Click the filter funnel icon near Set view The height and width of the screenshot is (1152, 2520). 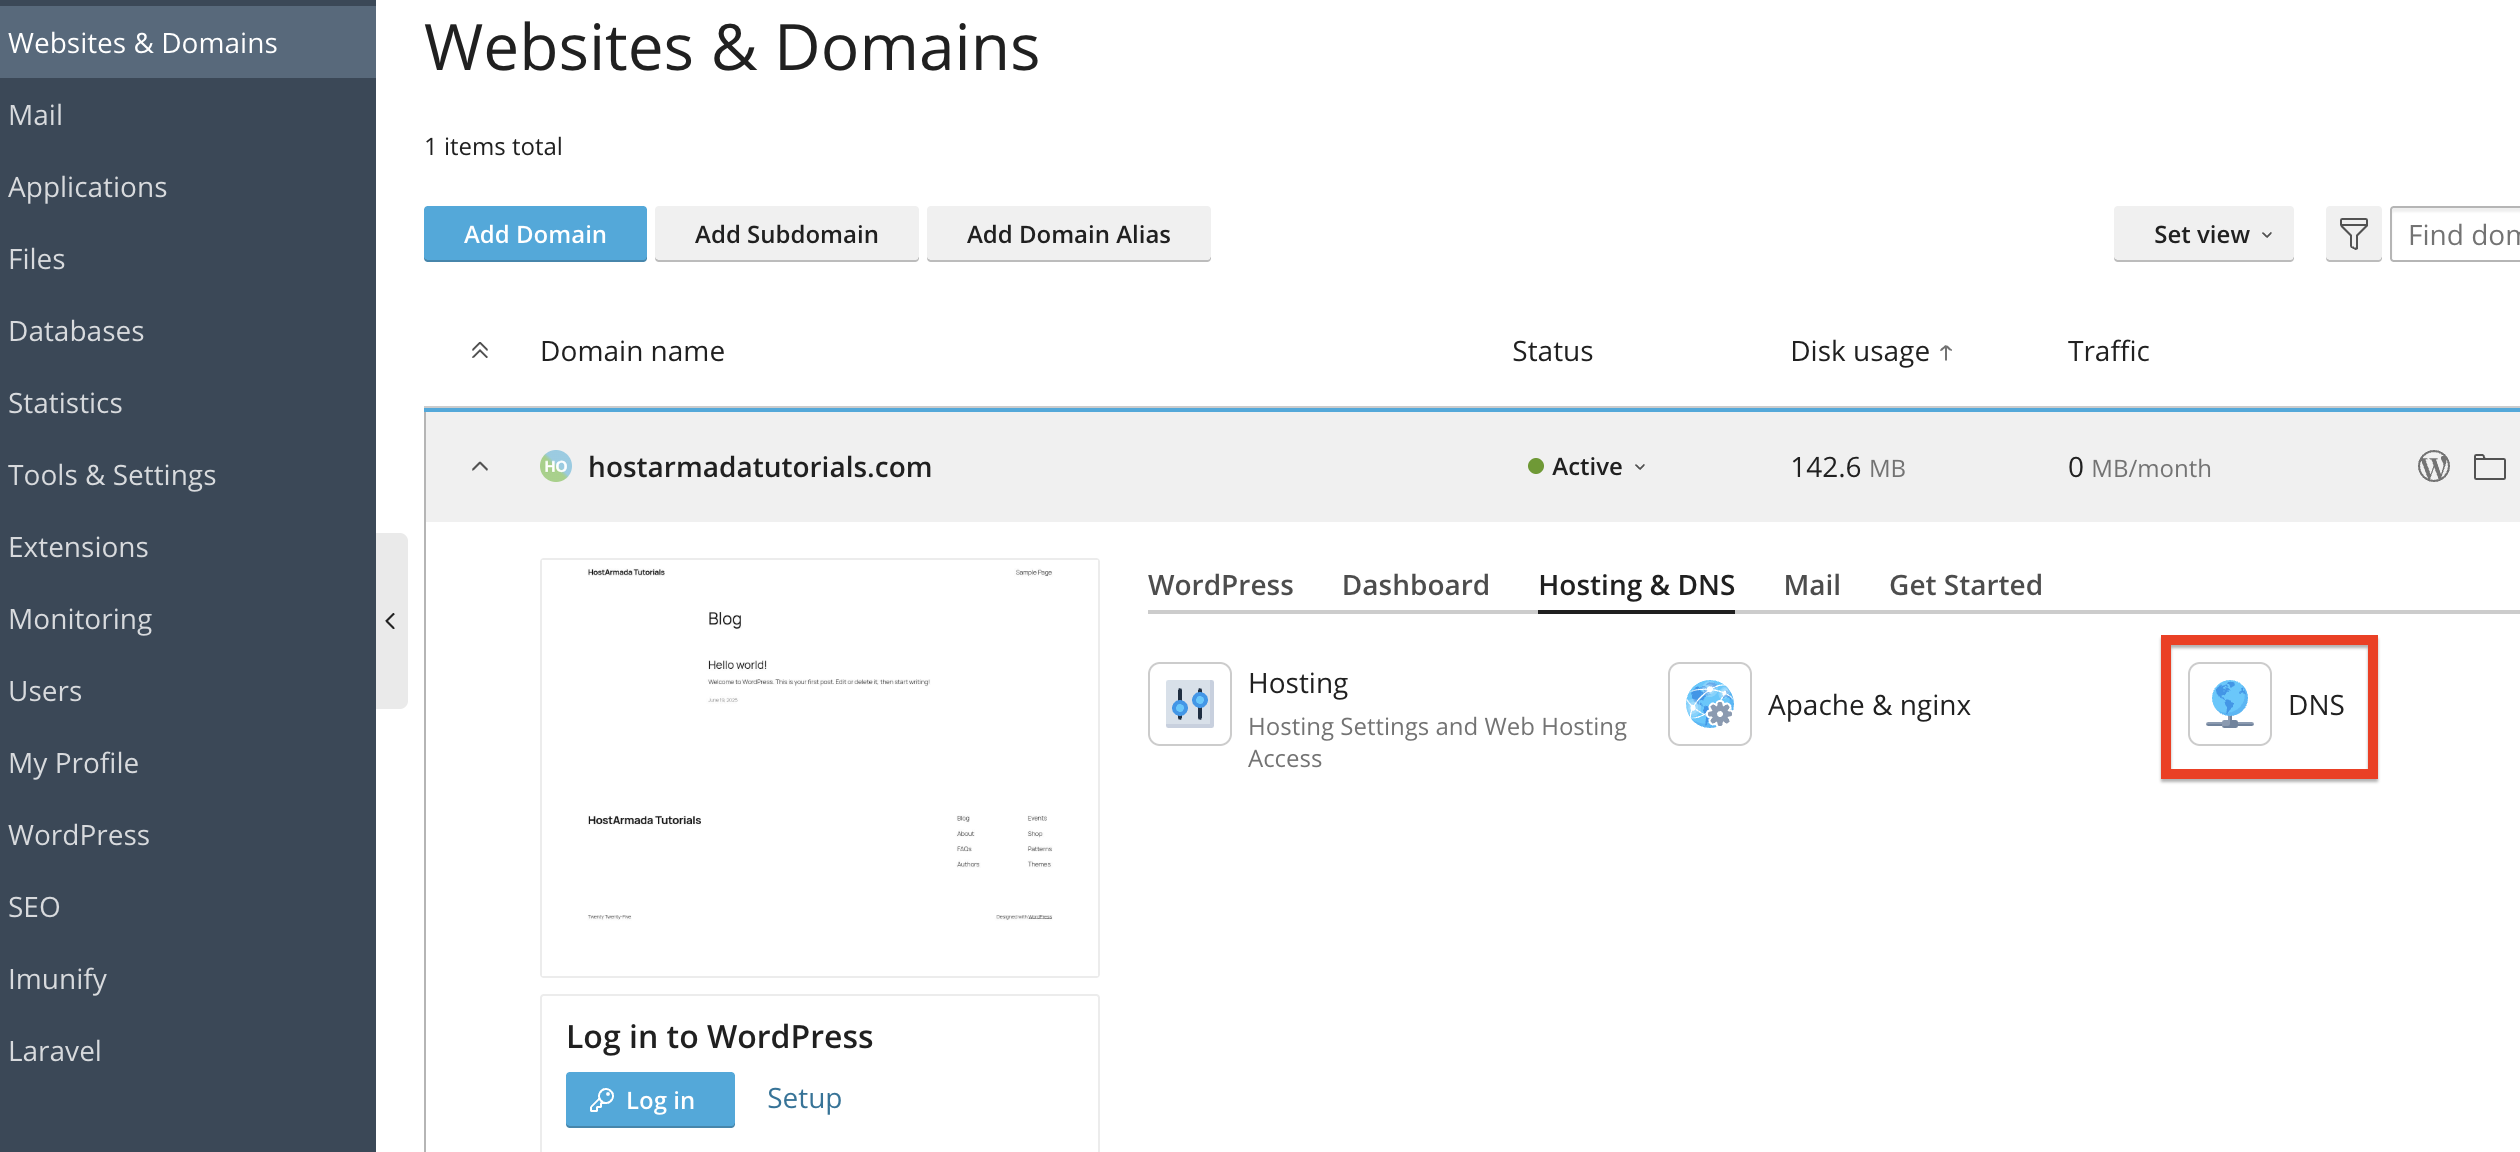[x=2354, y=233]
